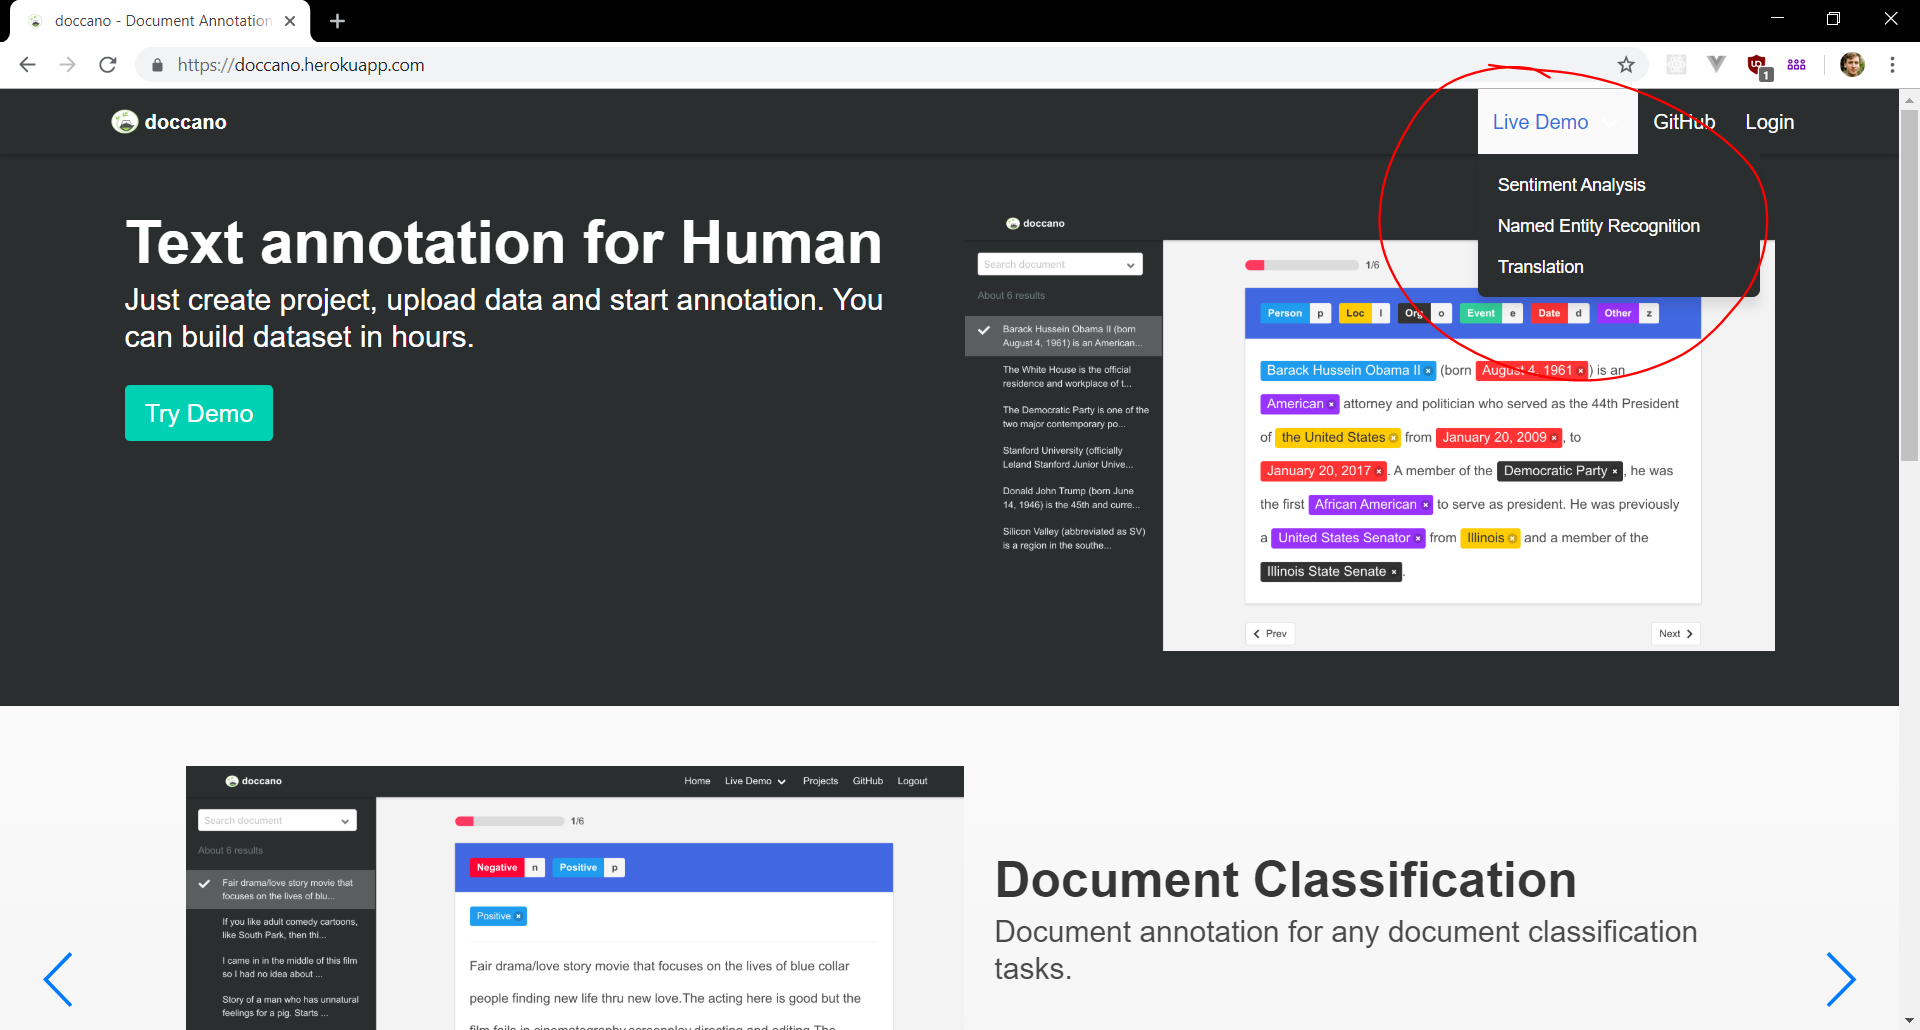1920x1030 pixels.
Task: Click the 'Document Classification' heading
Action: 1285,880
